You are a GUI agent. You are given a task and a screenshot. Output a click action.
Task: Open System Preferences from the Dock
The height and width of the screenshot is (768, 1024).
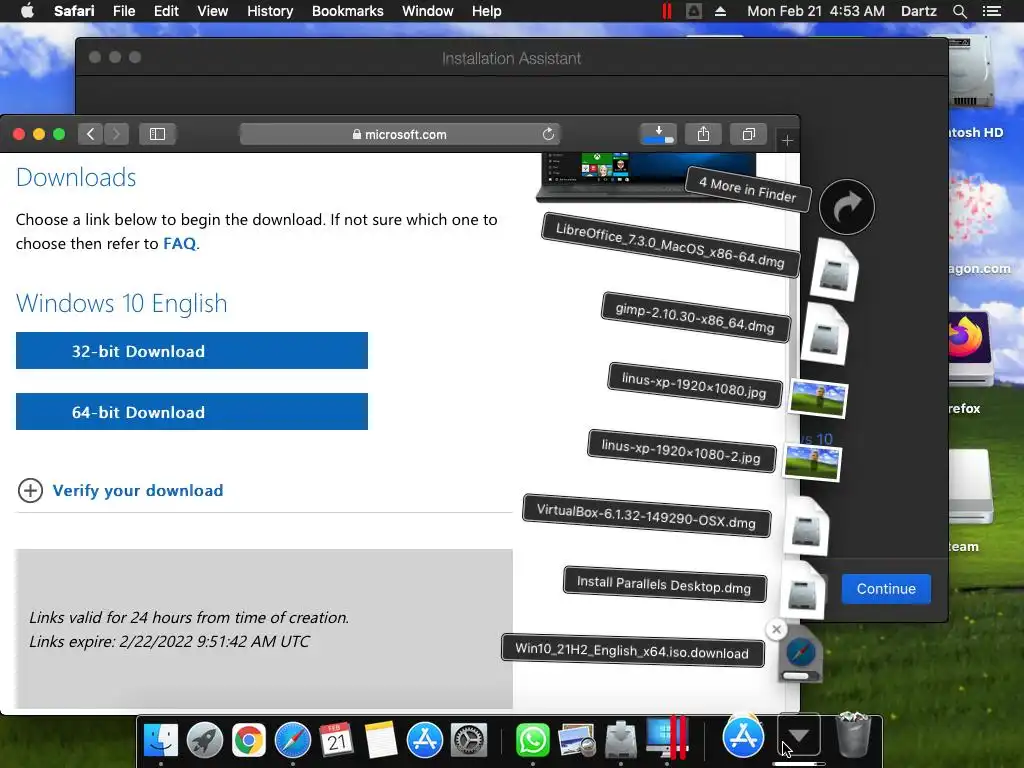tap(469, 740)
